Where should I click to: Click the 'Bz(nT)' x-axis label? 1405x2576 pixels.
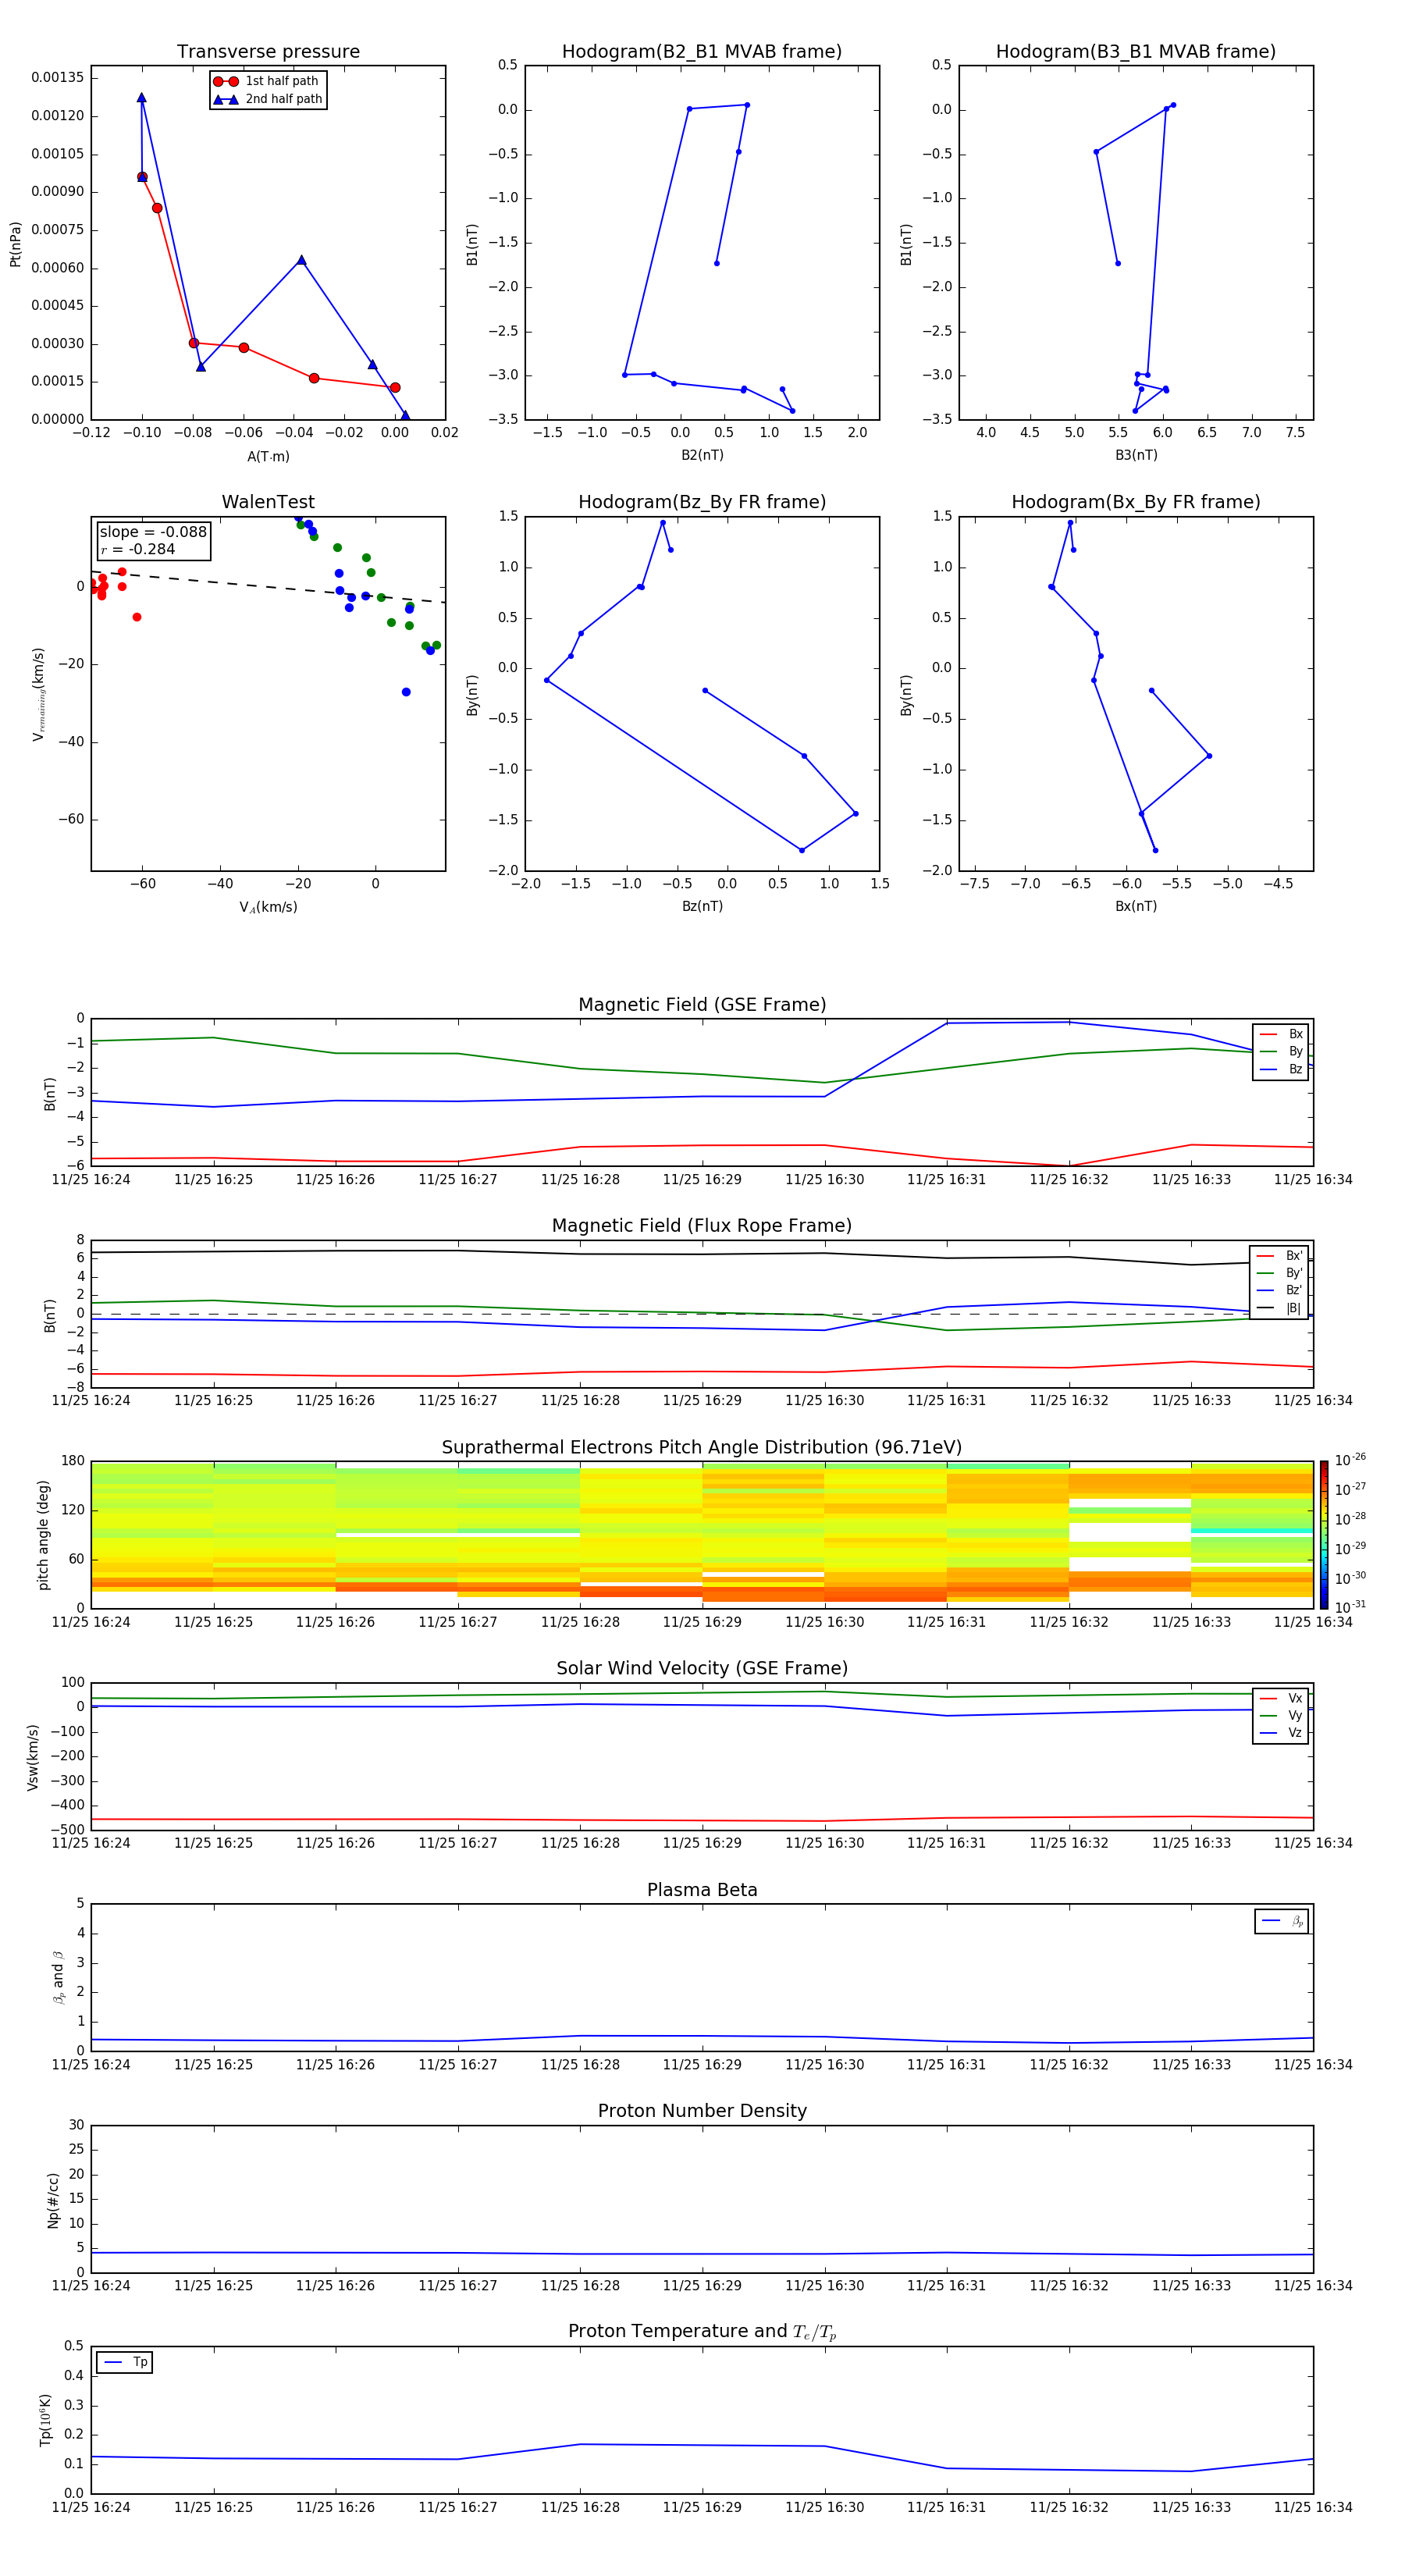702,906
